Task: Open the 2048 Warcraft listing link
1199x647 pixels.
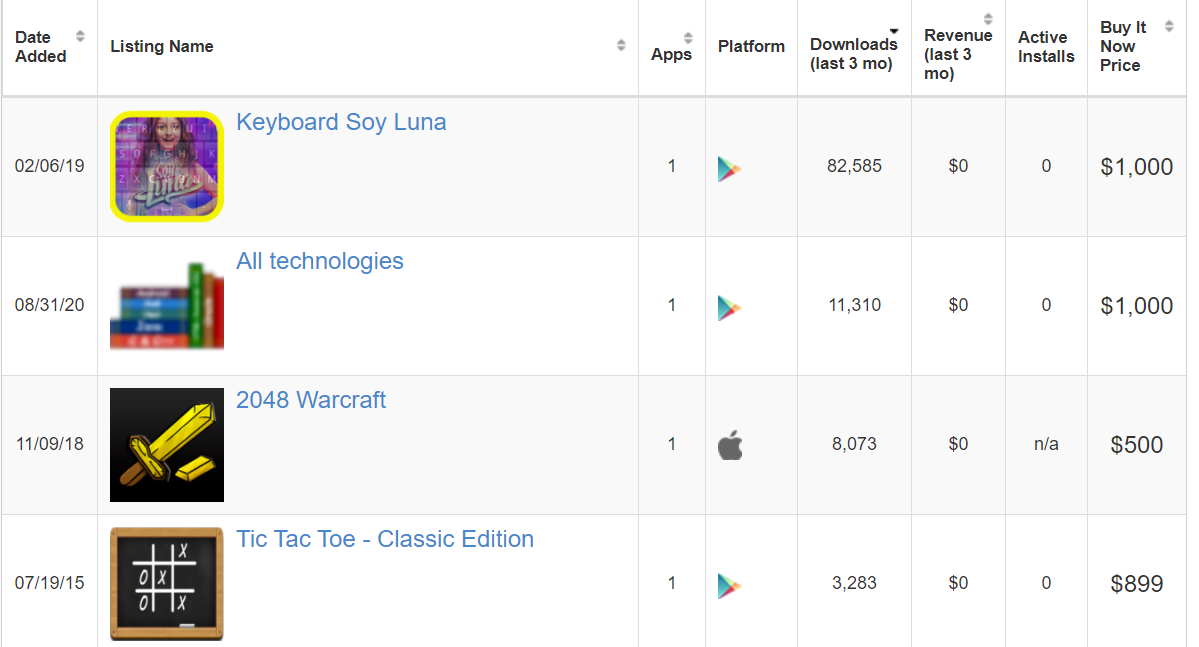Action: coord(310,400)
